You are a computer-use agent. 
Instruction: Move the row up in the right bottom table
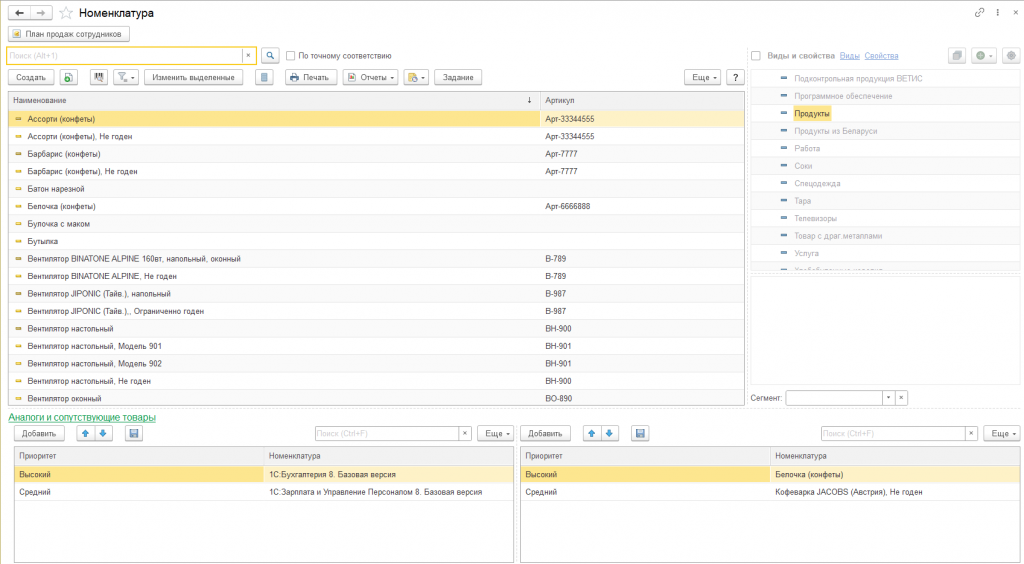pyautogui.click(x=592, y=433)
